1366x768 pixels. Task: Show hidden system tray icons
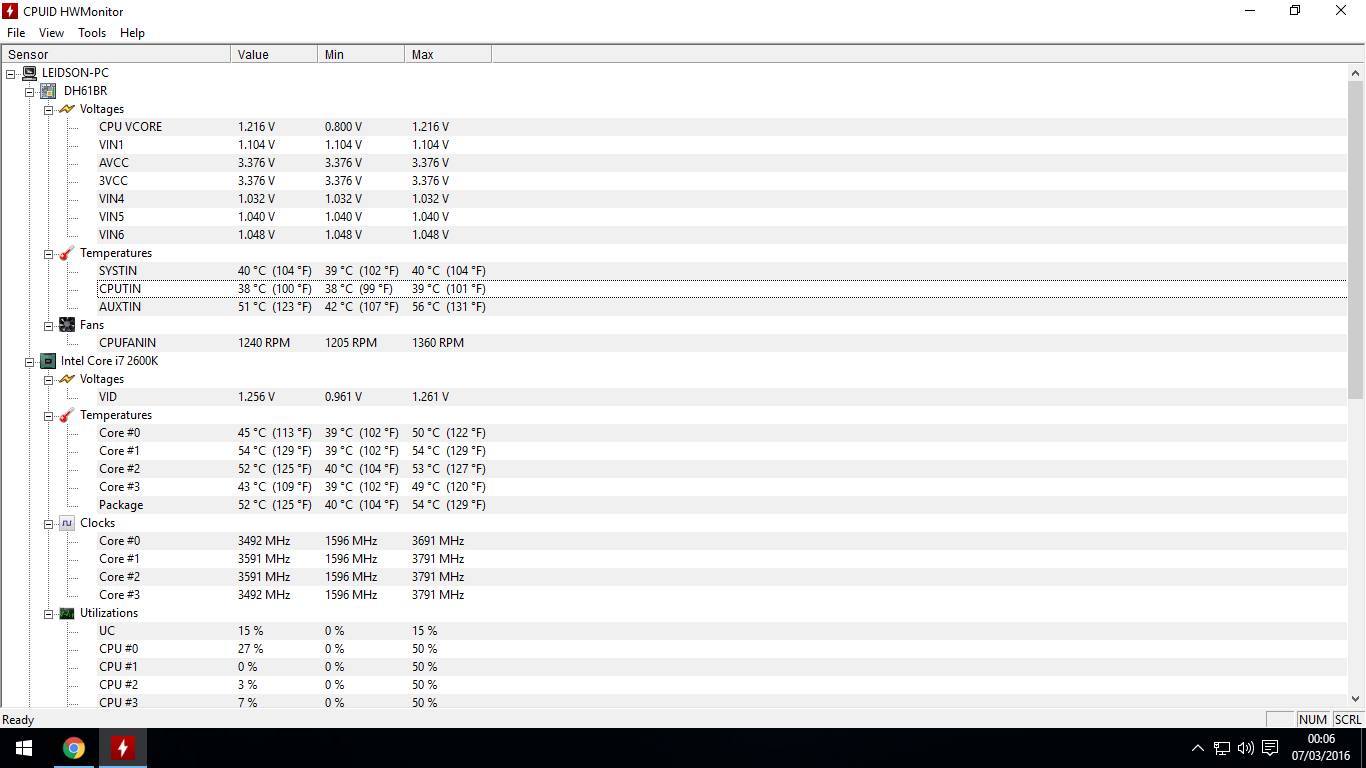coord(1197,748)
